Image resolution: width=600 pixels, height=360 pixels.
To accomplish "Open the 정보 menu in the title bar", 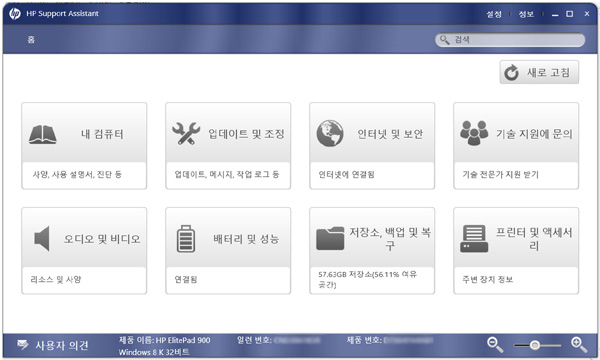I will pyautogui.click(x=526, y=14).
